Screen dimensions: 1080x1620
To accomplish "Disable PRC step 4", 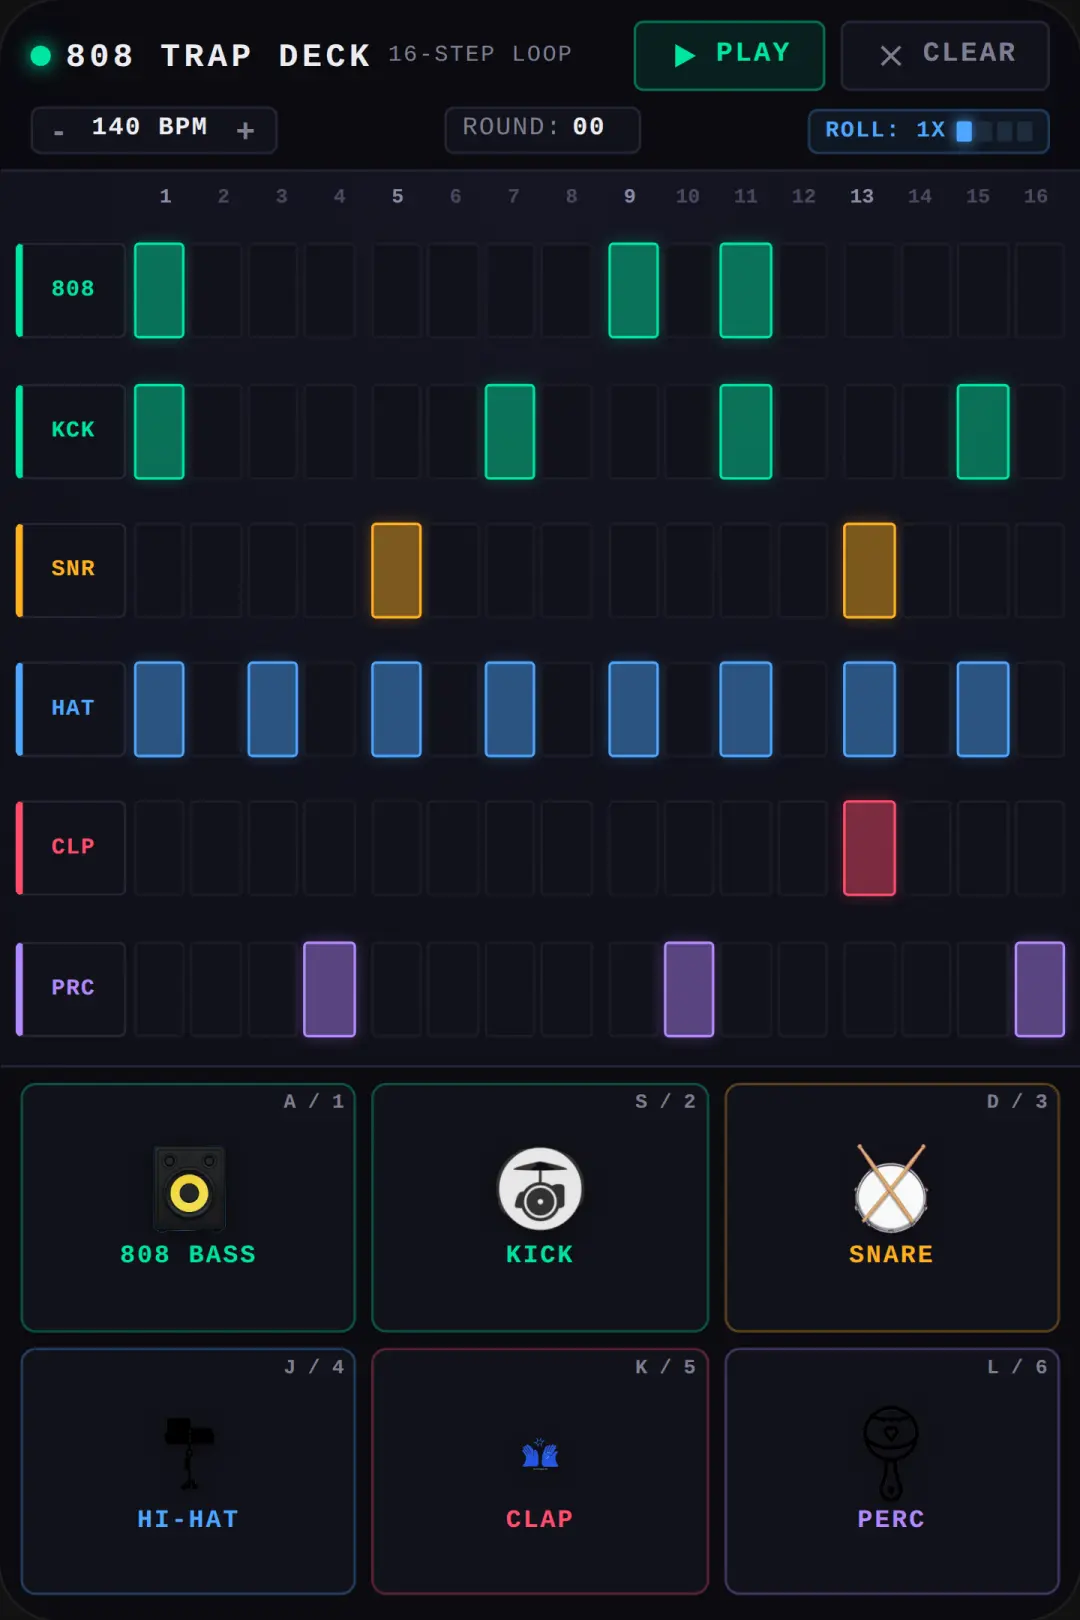I will (x=330, y=989).
